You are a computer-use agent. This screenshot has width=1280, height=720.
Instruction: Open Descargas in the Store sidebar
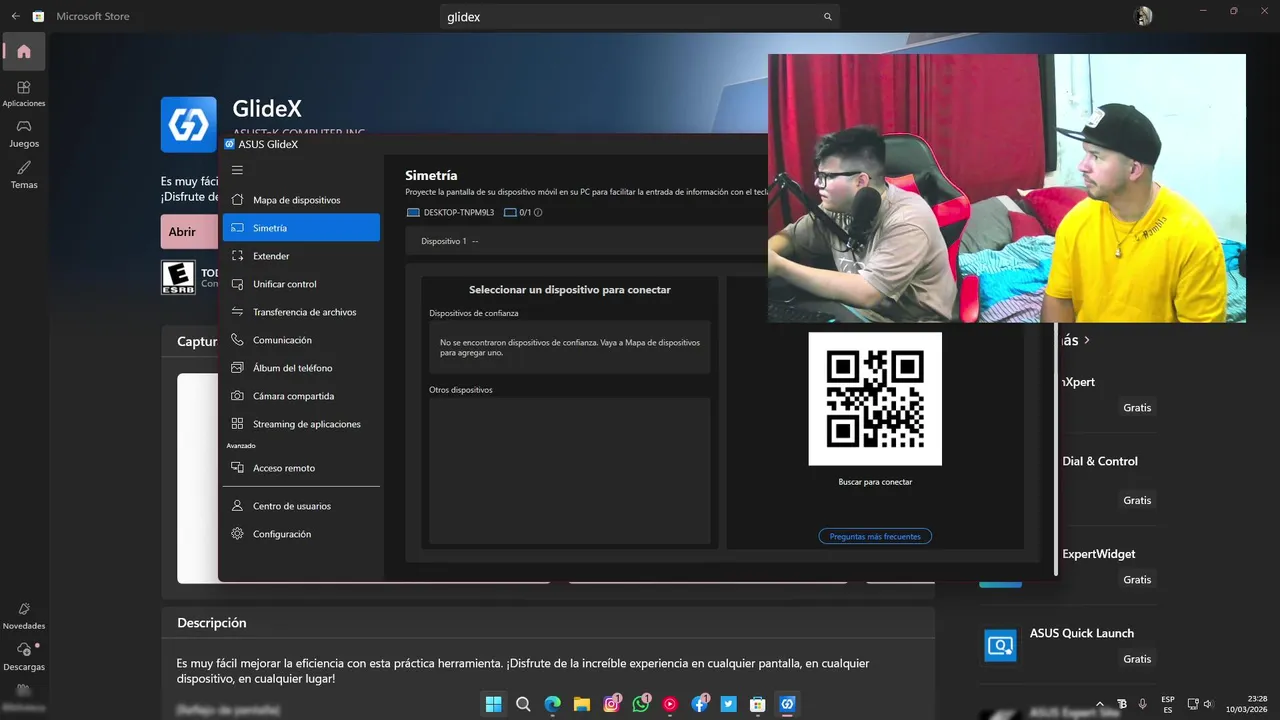coord(24,657)
